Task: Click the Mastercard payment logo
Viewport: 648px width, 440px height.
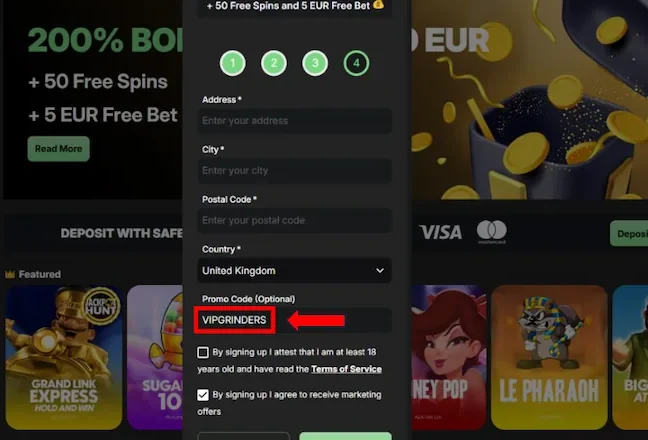Action: tap(491, 231)
